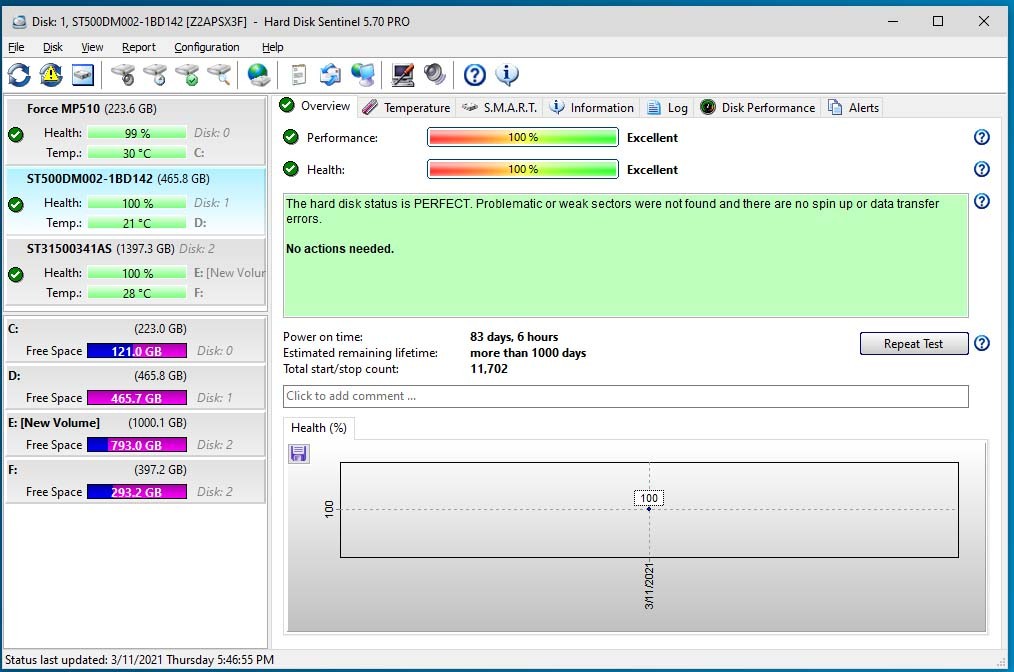This screenshot has height=672, width=1014.
Task: Click the help icon beside status message
Action: click(982, 201)
